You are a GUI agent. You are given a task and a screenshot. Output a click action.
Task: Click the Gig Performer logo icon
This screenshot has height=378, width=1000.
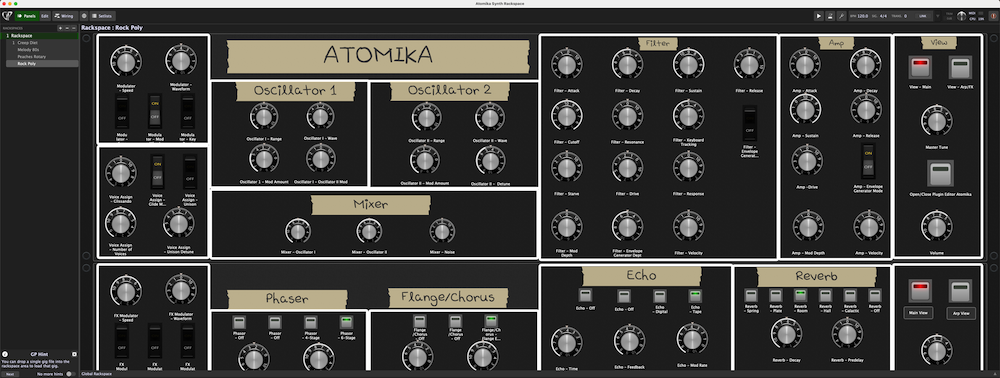point(7,15)
